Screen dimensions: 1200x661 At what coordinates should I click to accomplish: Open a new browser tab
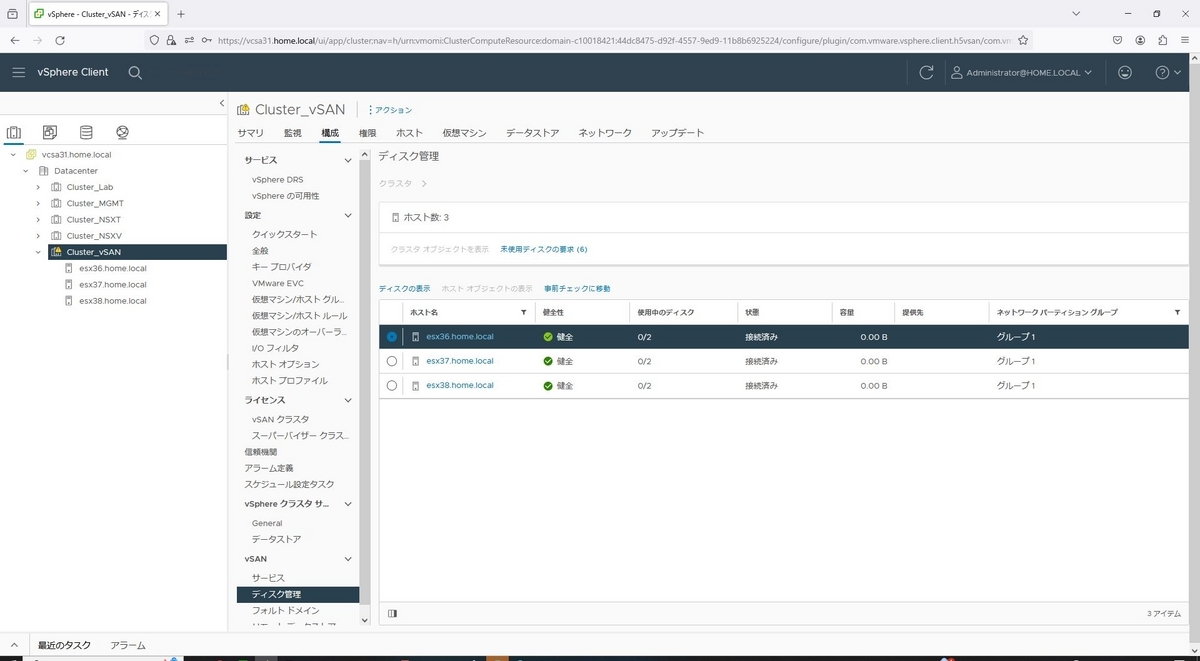click(181, 14)
